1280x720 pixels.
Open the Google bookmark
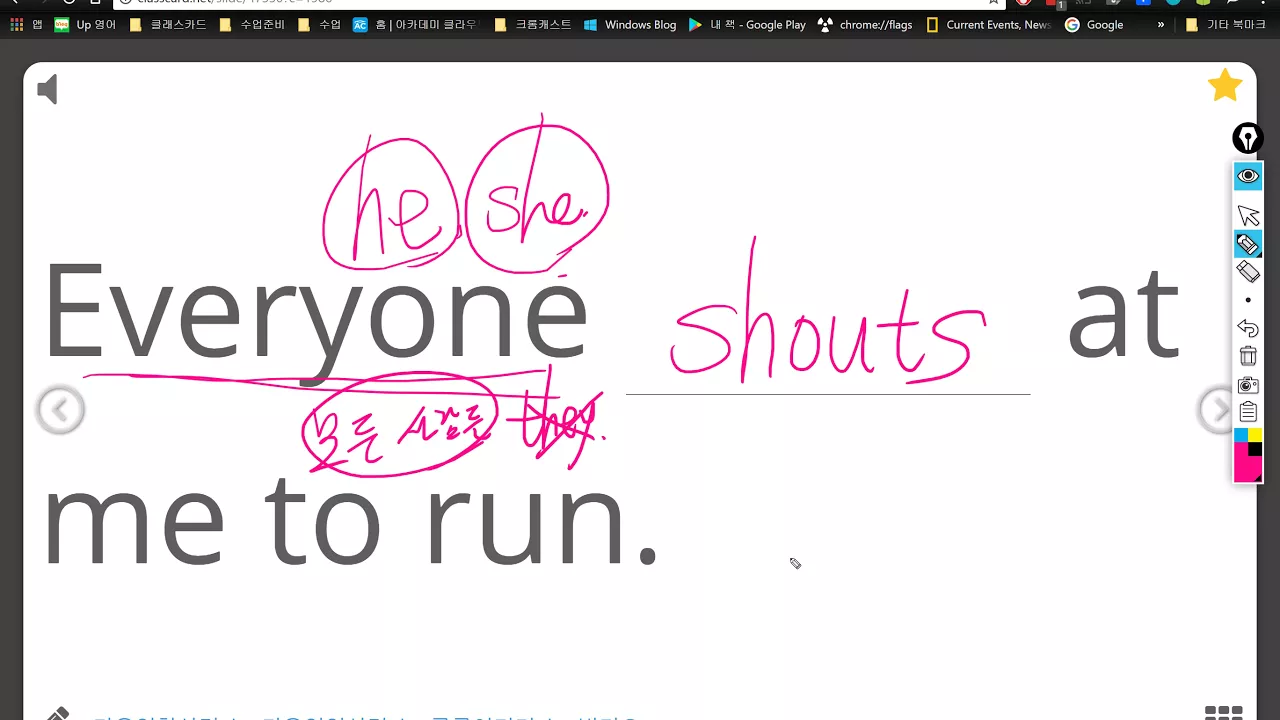point(1094,25)
